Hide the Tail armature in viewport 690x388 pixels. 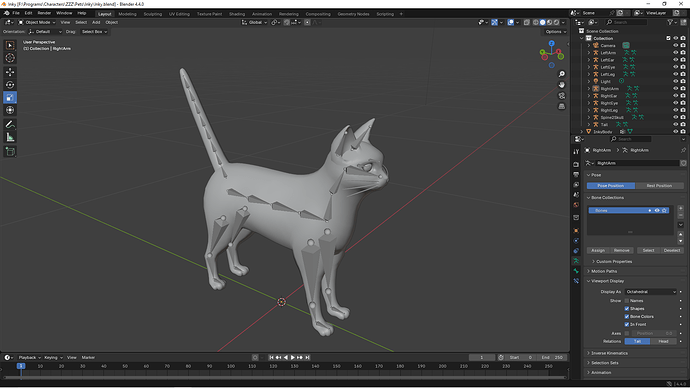675,124
